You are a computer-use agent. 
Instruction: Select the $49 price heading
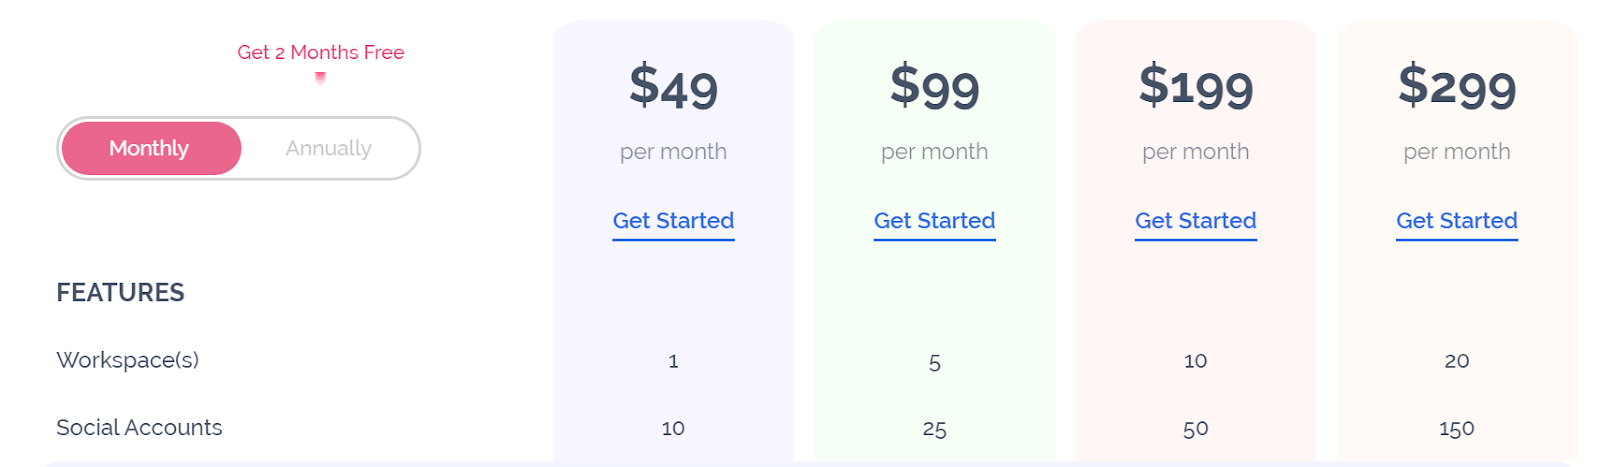pos(673,86)
